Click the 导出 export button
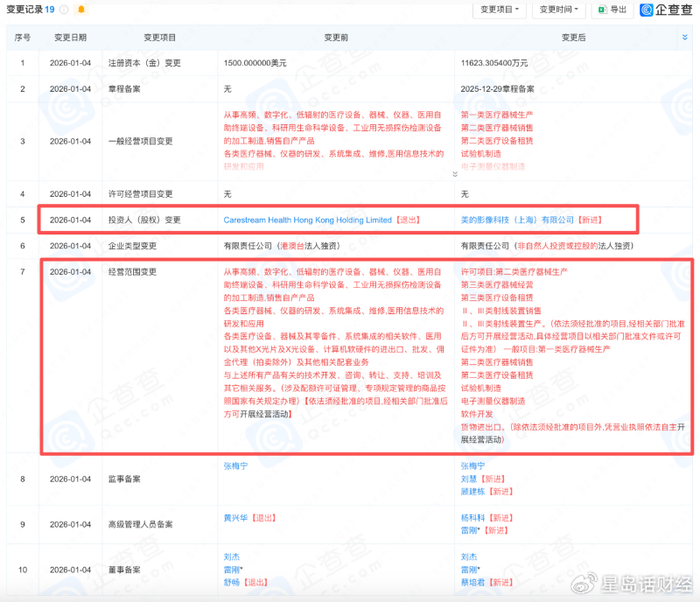700x602 pixels. pos(612,9)
